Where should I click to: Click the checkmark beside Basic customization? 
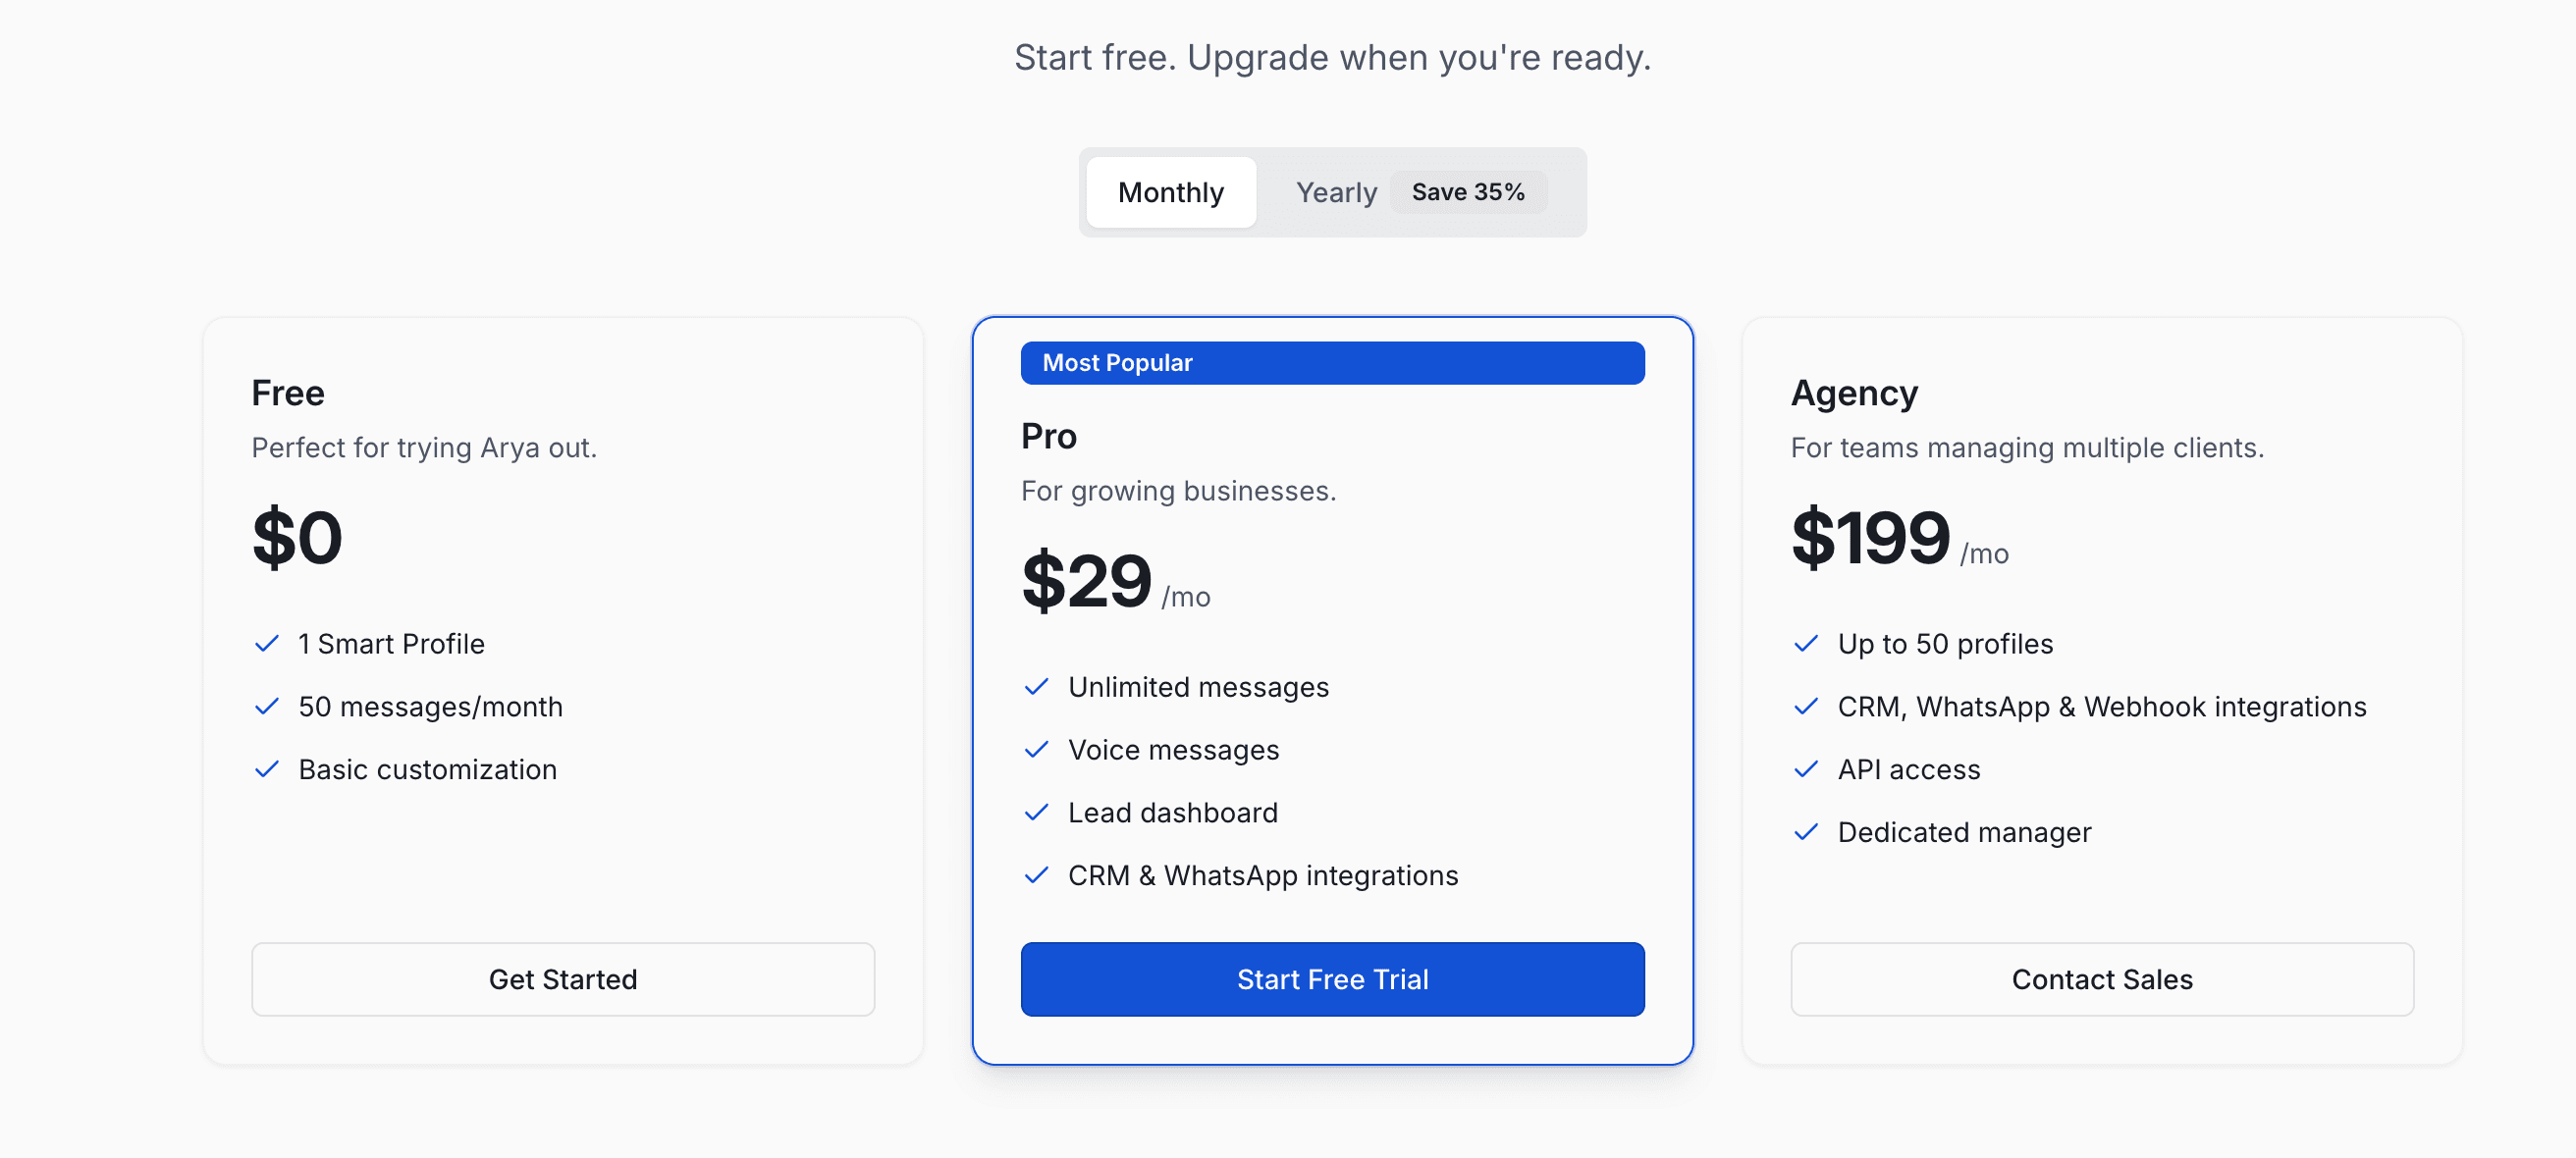pyautogui.click(x=266, y=770)
